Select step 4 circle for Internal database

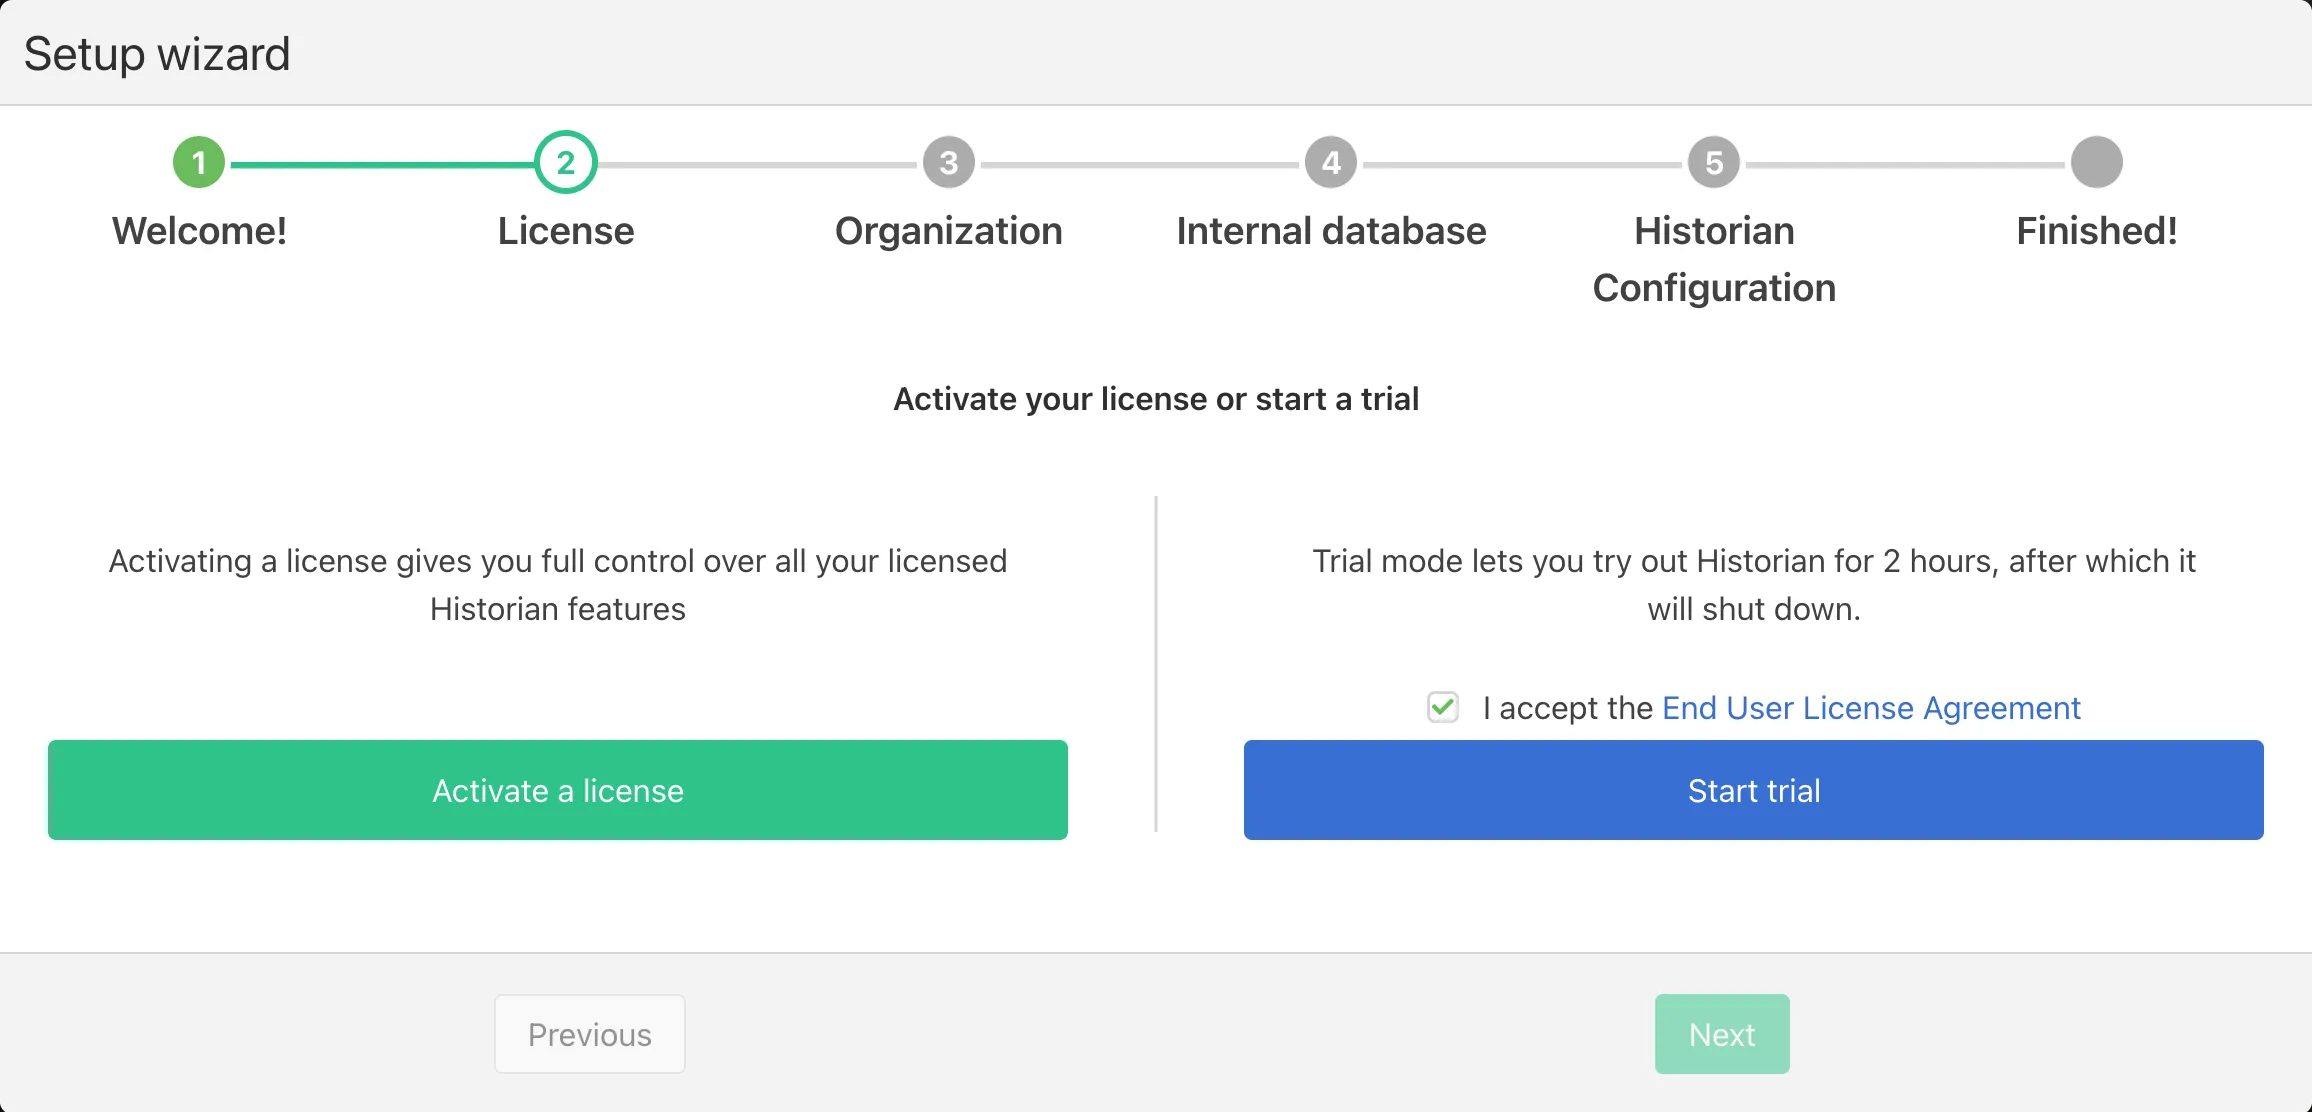(1331, 163)
